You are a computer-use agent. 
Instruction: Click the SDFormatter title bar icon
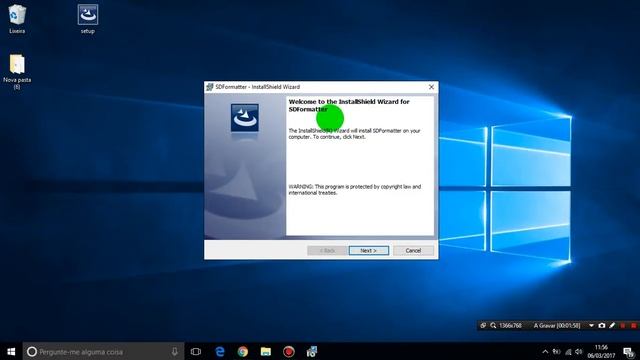click(210, 87)
